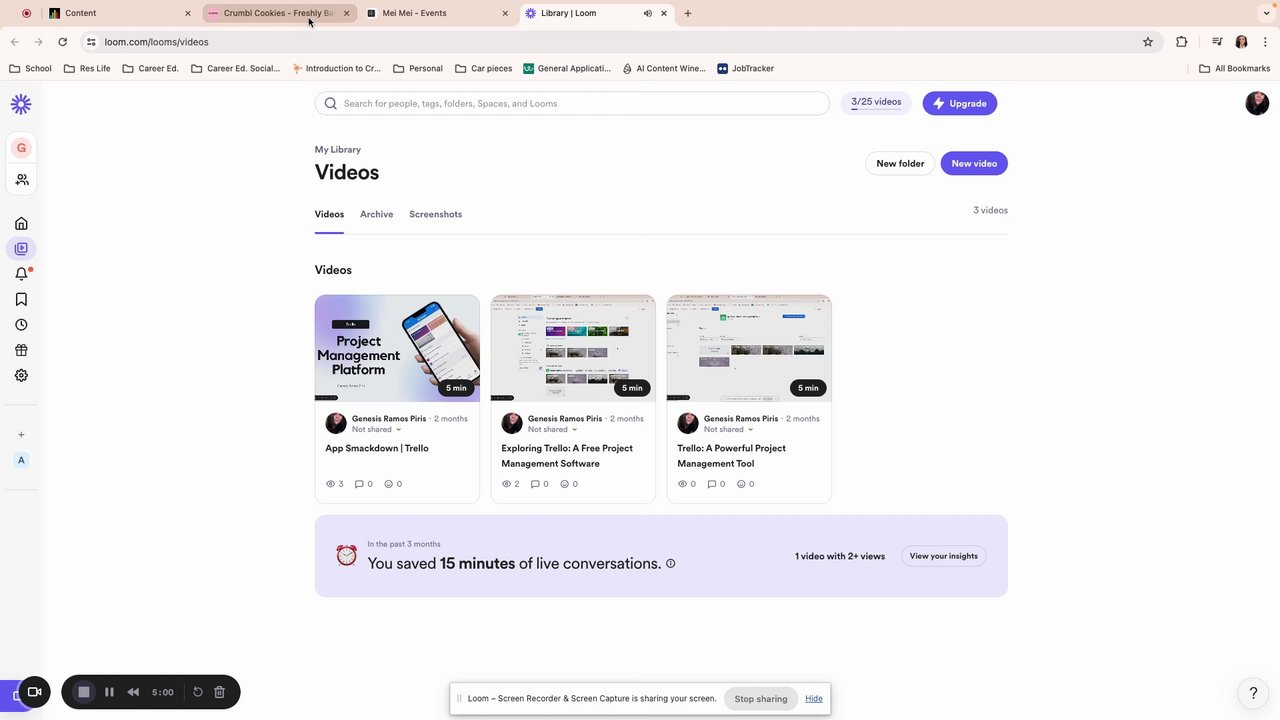
Task: Click reaction emoji icon on Exploring Trello card
Action: [564, 484]
